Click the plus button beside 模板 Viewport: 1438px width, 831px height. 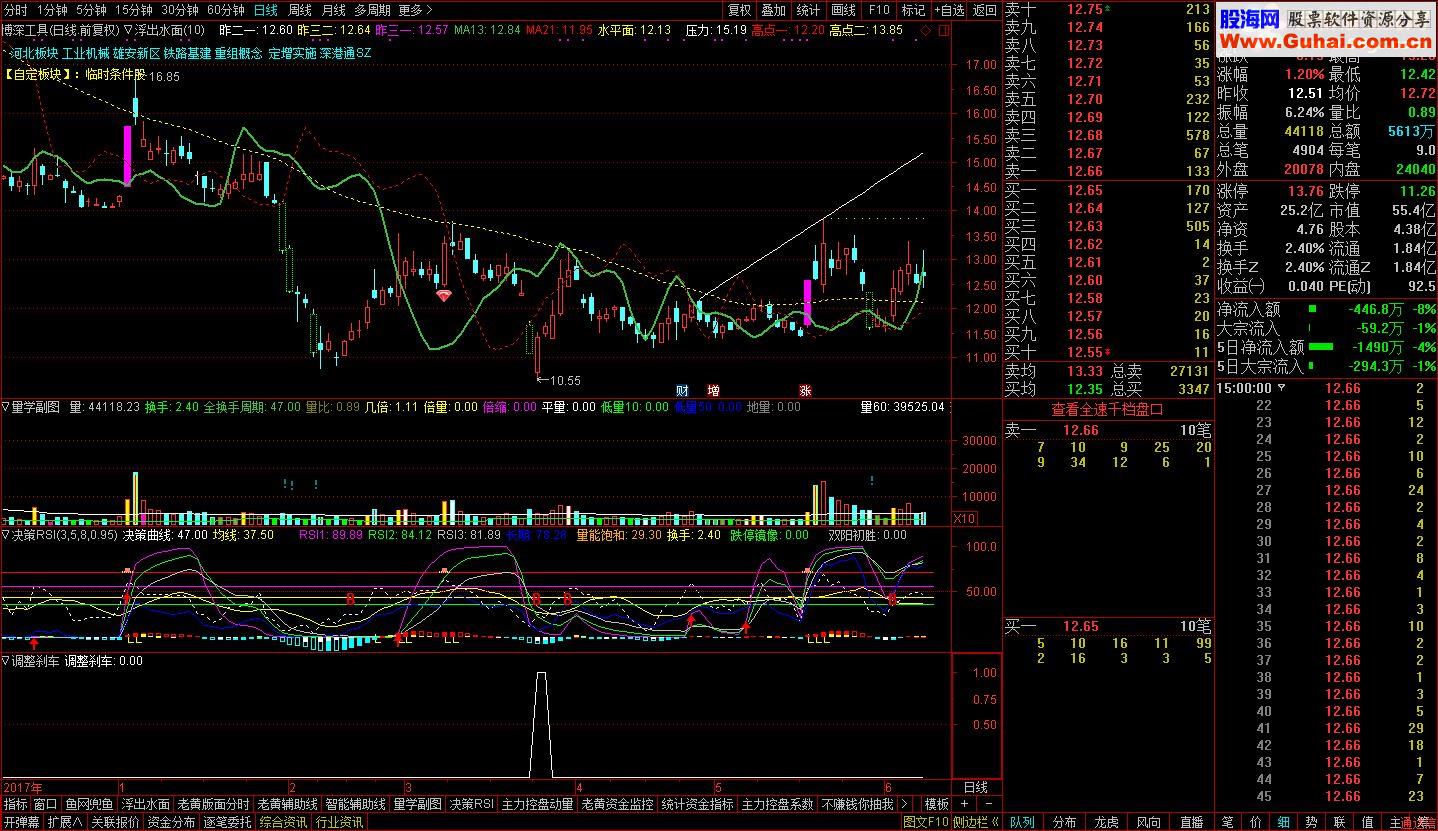click(x=964, y=804)
